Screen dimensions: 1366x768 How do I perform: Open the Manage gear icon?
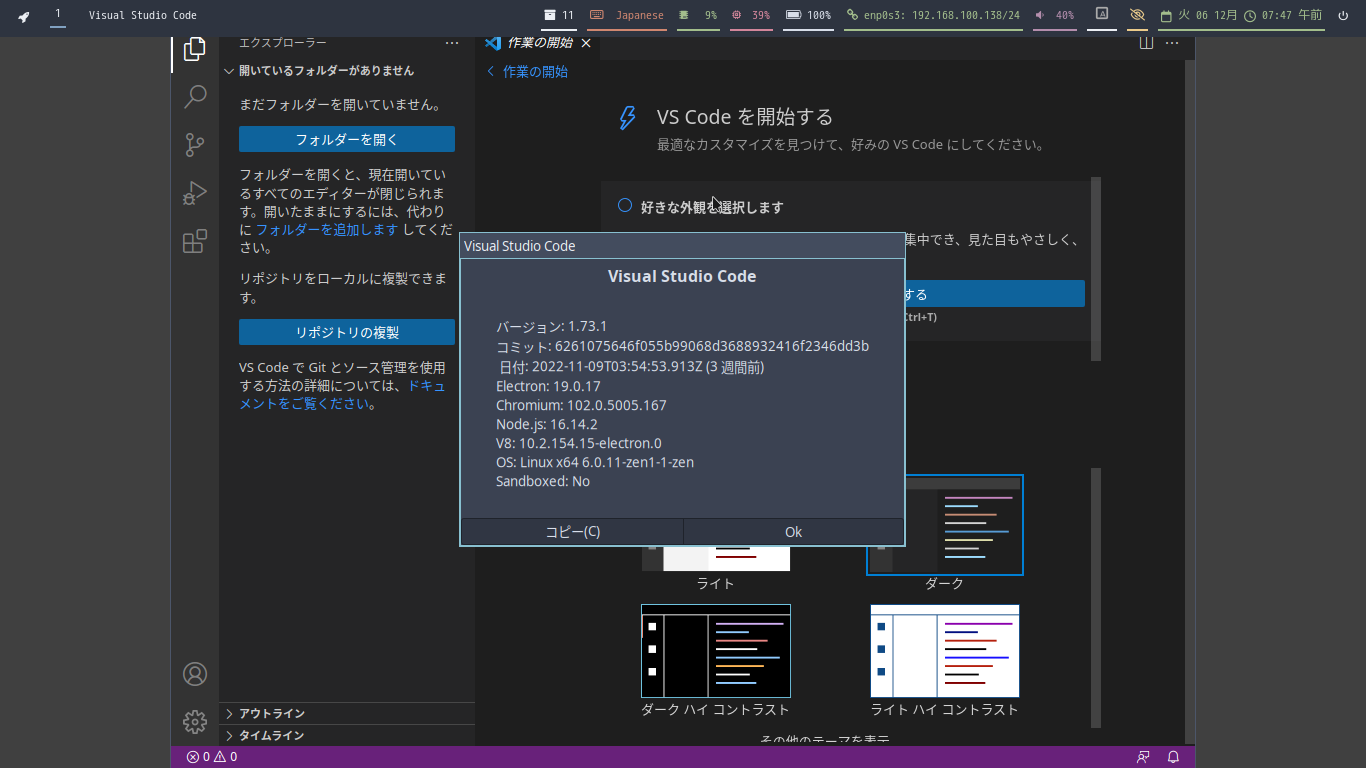195,721
